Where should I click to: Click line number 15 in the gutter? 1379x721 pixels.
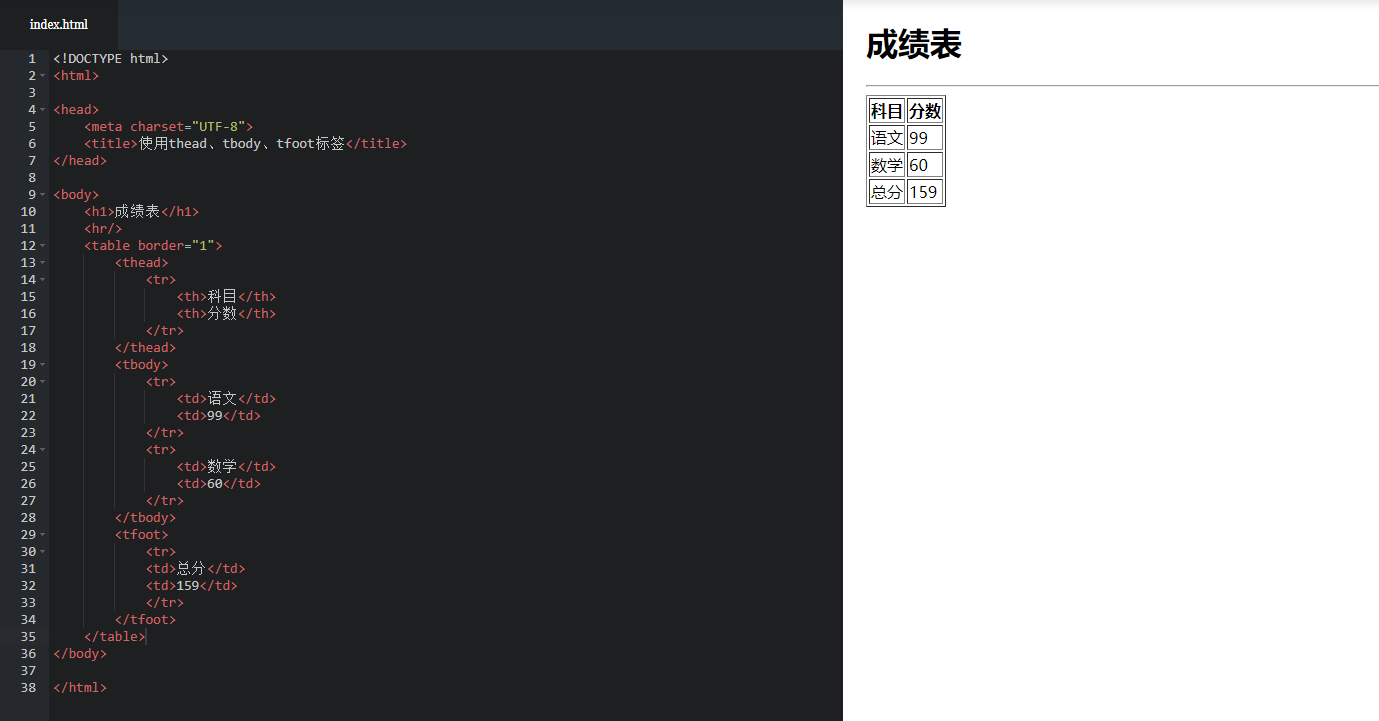(28, 296)
